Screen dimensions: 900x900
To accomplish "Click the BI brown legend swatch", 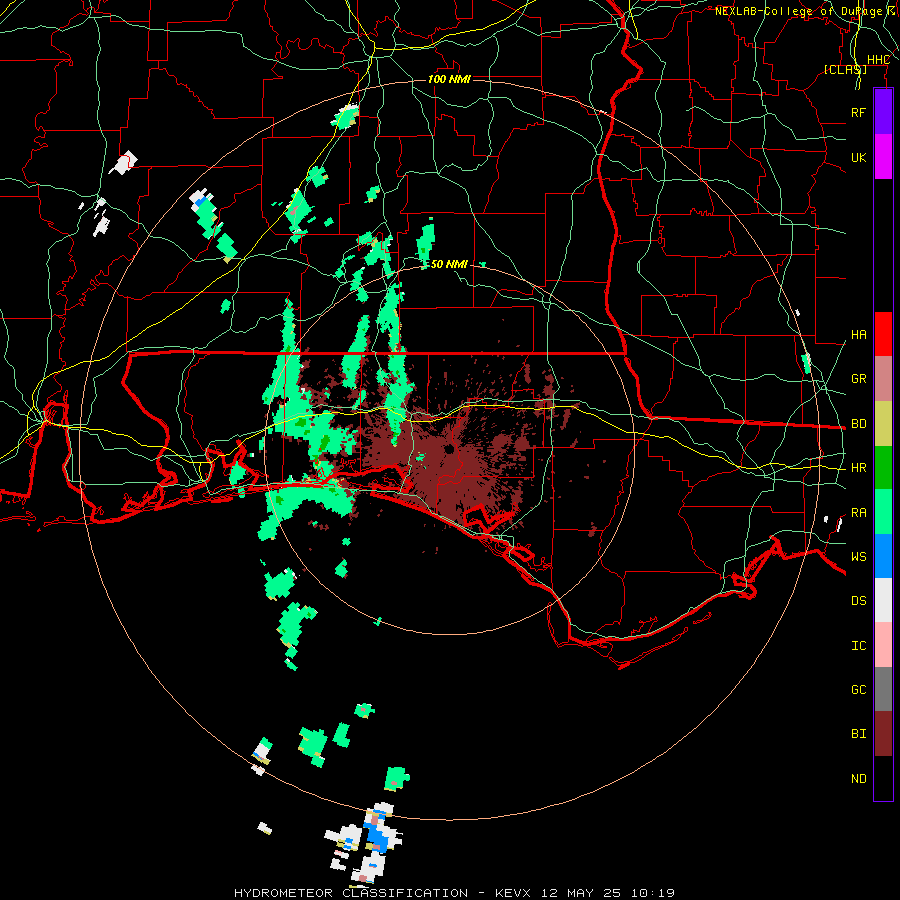I will [883, 734].
